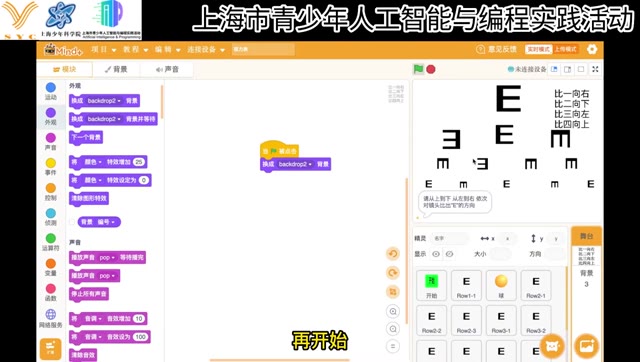Switch to the 背景 backdrops tab
Screen dimensions: 640x362
click(116, 69)
